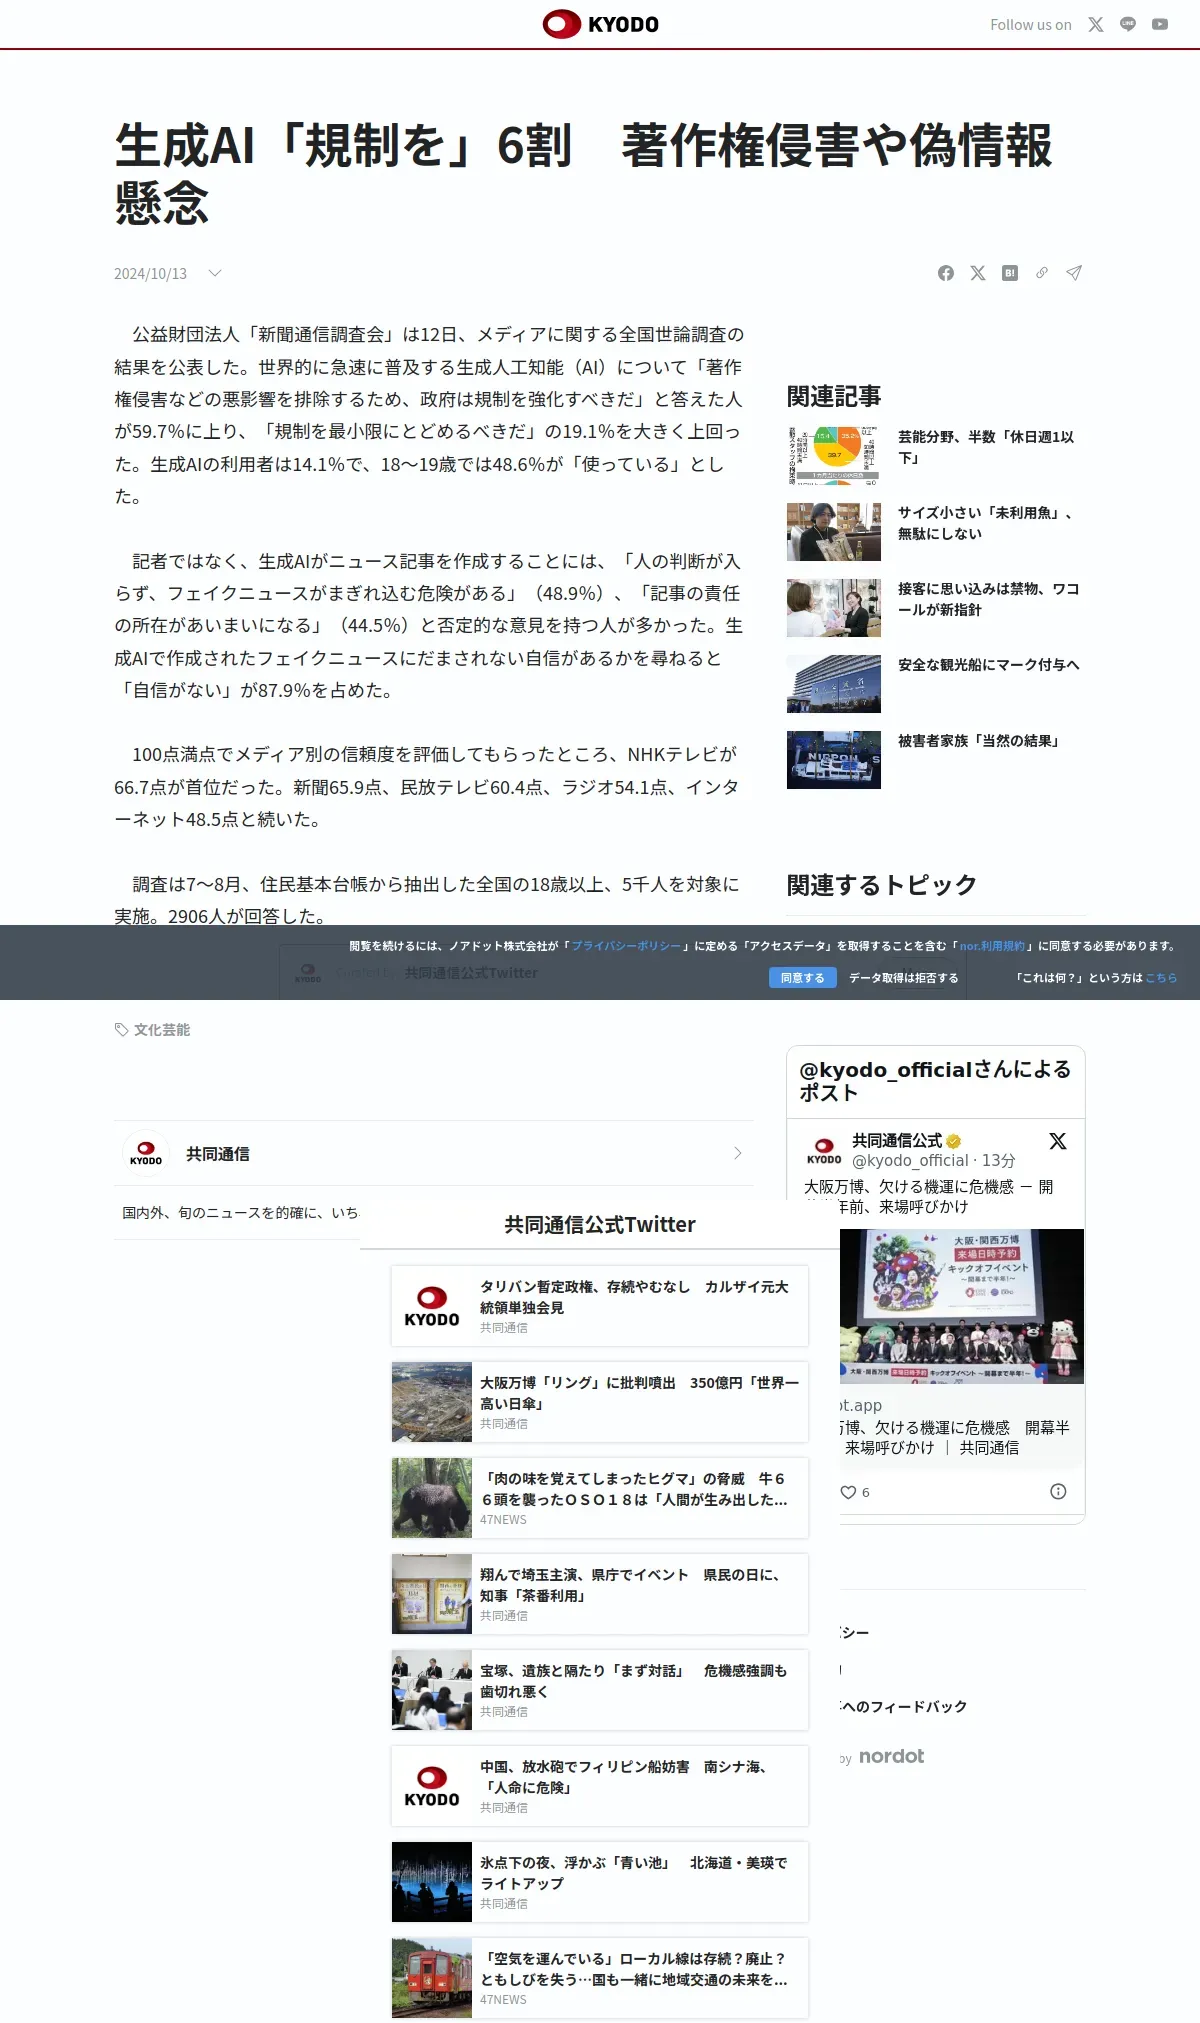
Task: Open the Expo event photo in embedded post
Action: [962, 1306]
